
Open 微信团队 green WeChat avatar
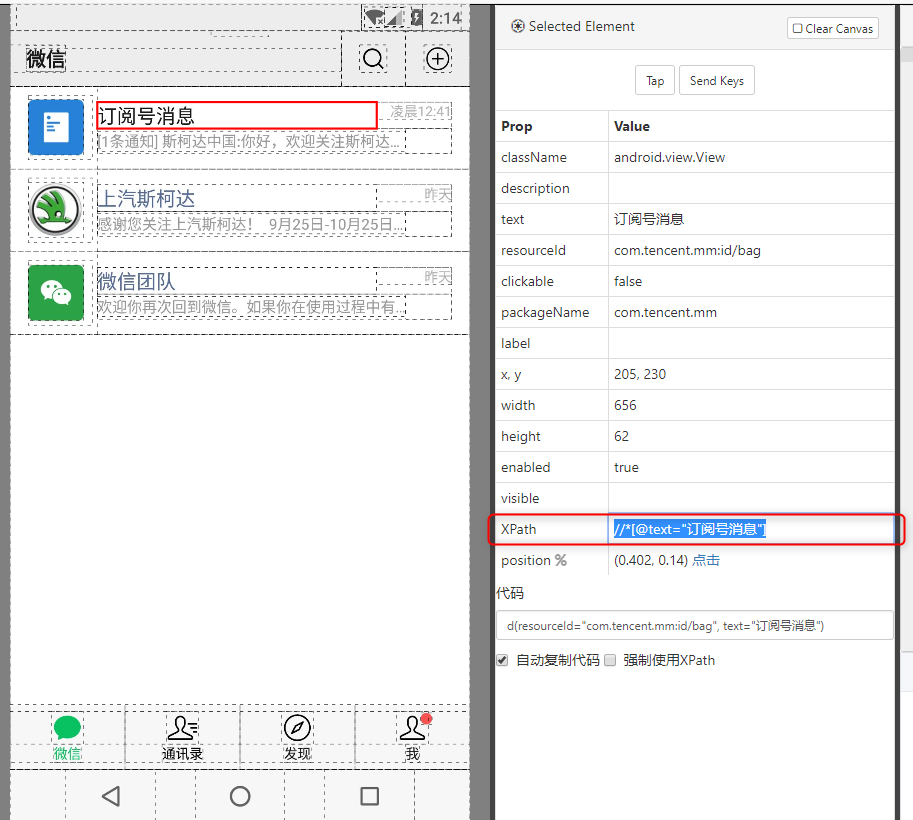(56, 292)
